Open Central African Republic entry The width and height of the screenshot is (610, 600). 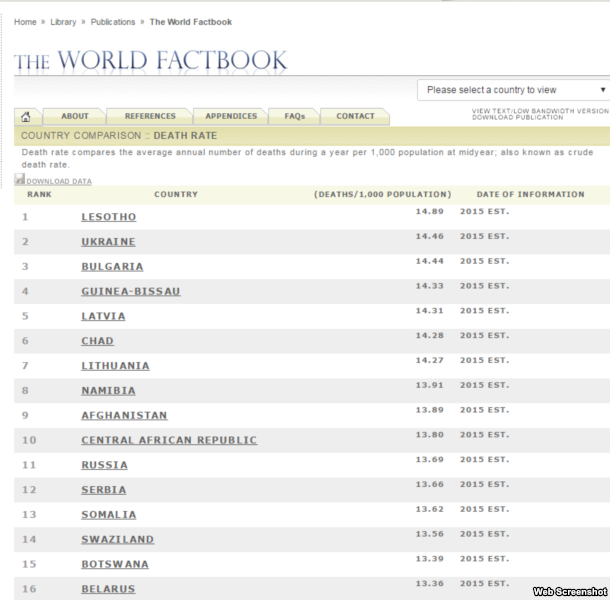click(169, 440)
